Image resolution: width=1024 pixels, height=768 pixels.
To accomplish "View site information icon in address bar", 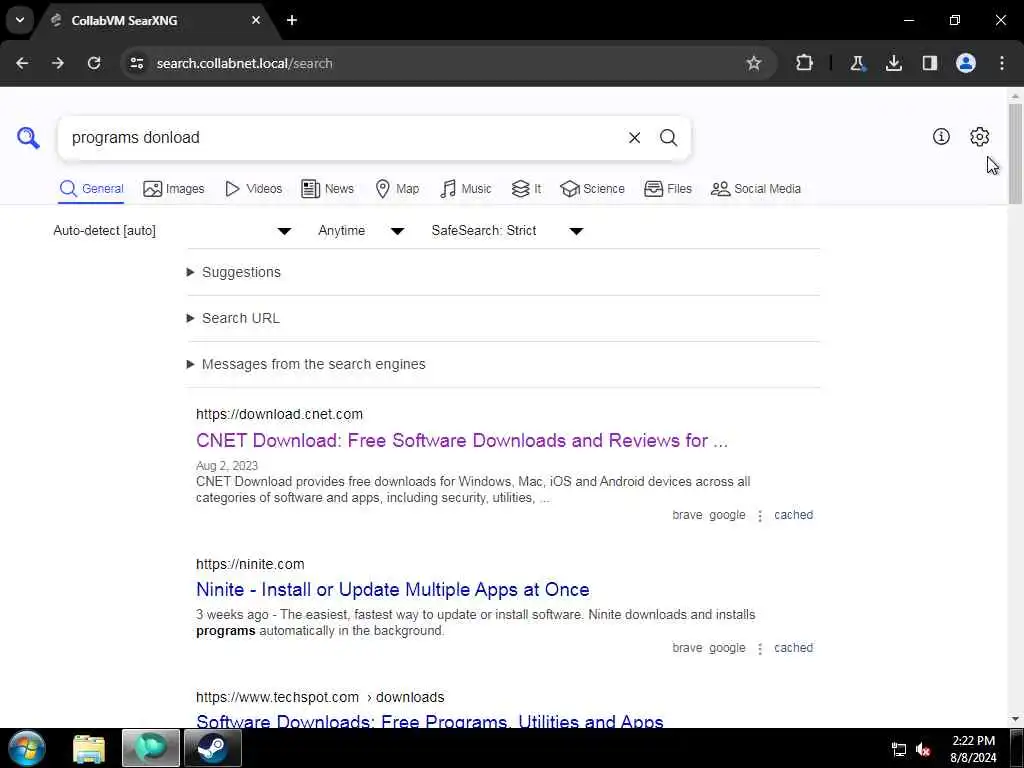I will pos(136,63).
